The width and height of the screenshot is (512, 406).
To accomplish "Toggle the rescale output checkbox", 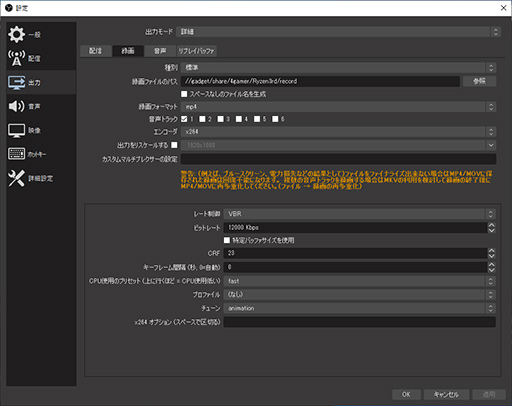I will [x=174, y=145].
